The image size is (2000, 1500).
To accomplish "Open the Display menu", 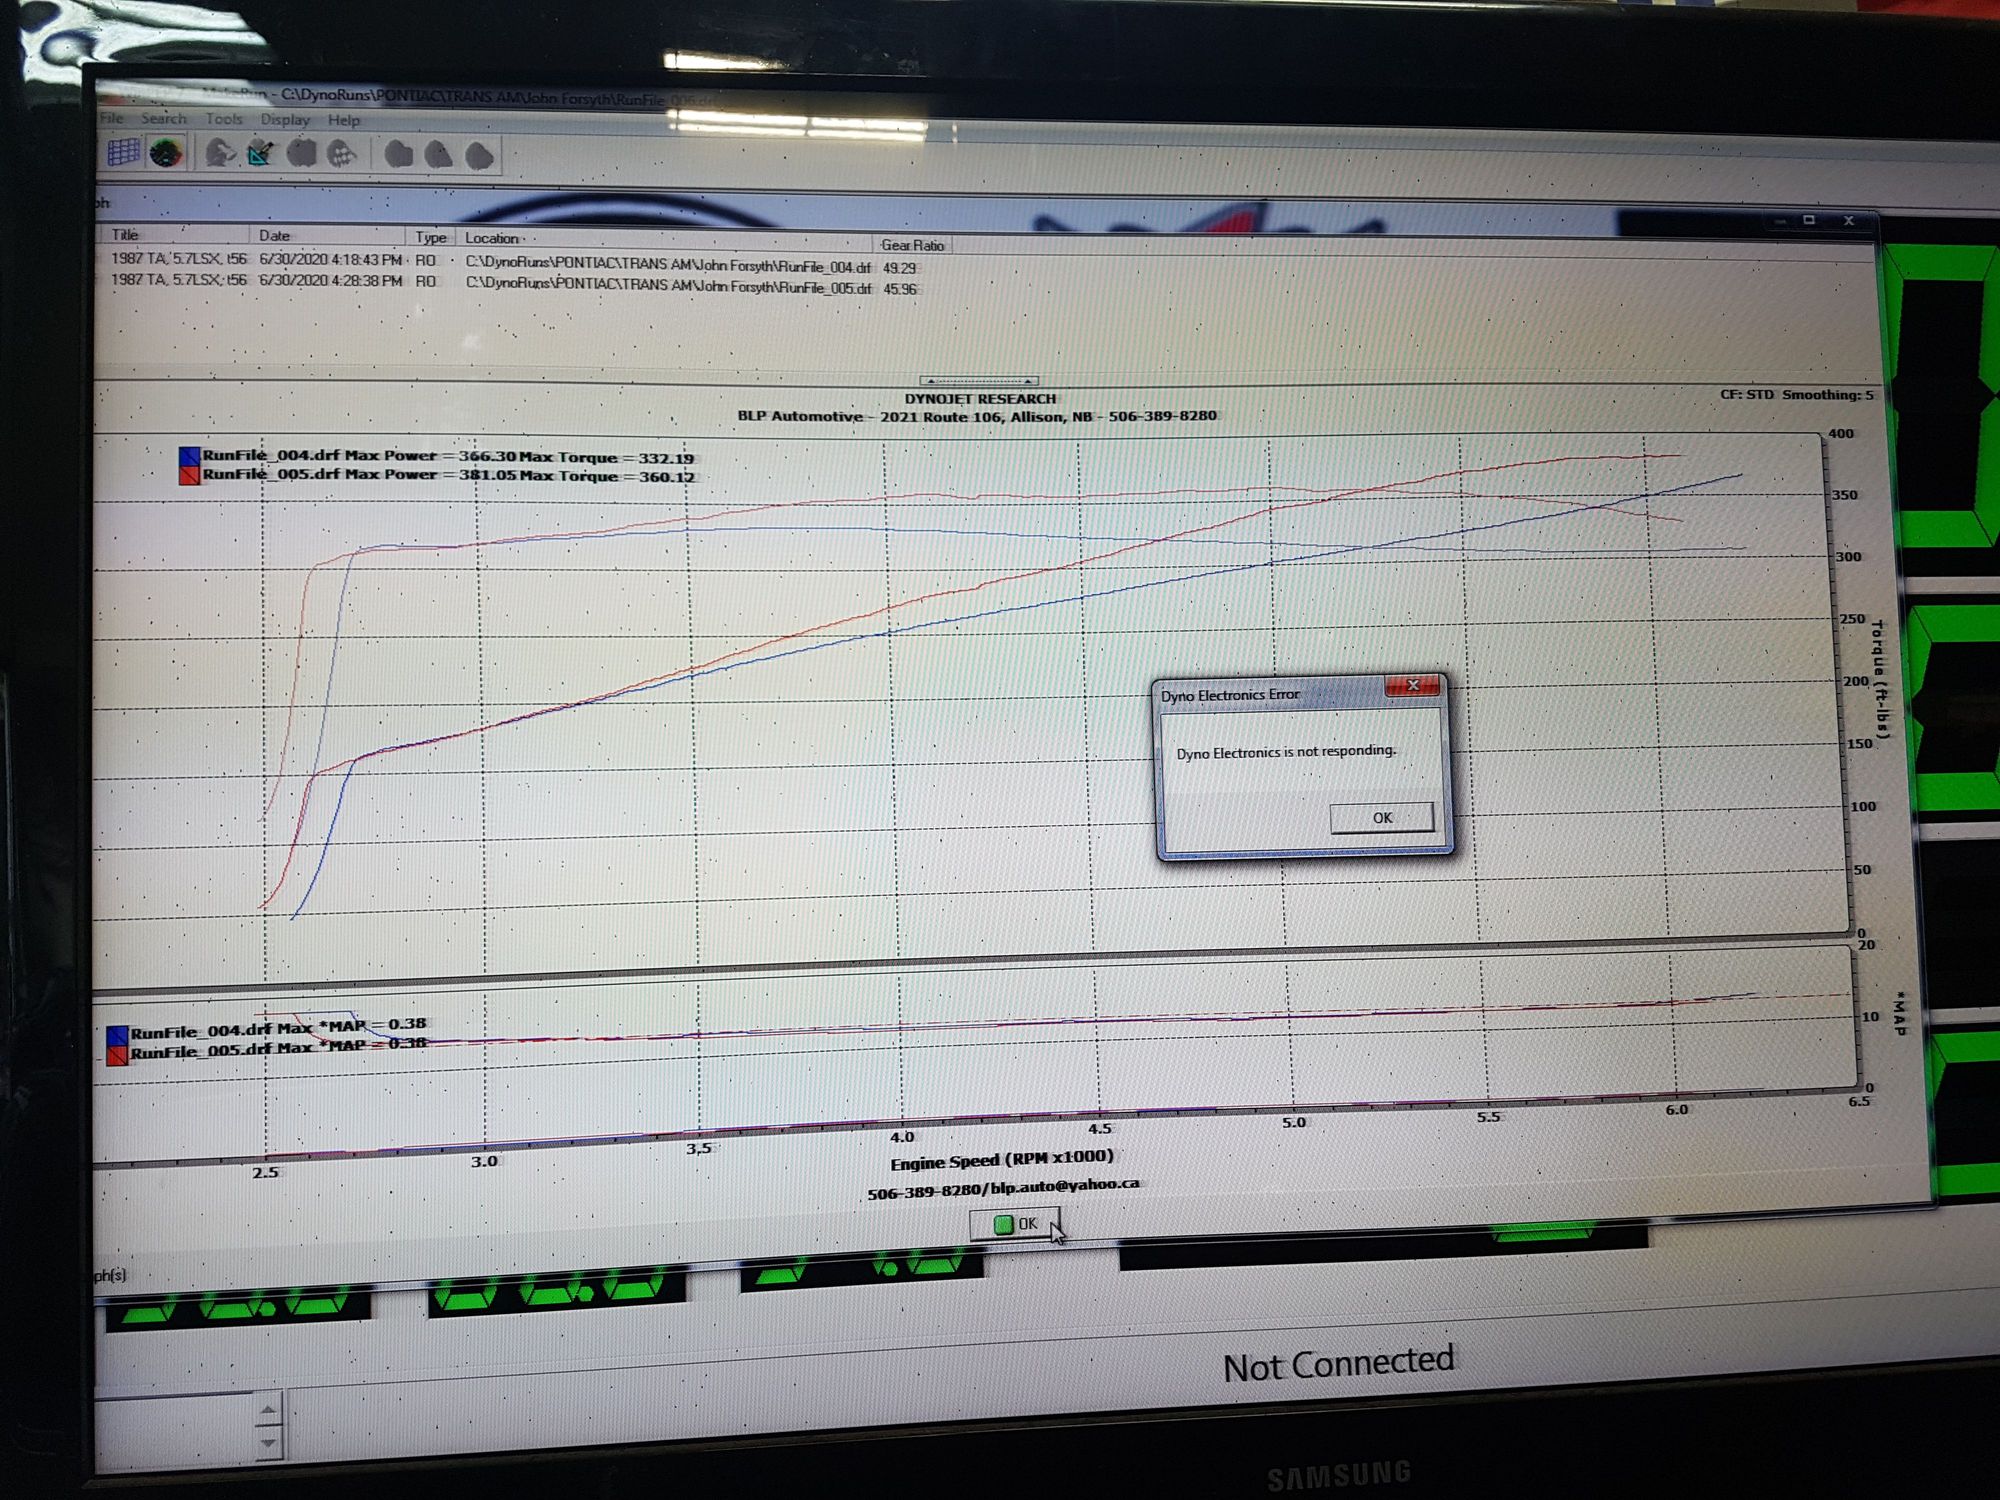I will (285, 120).
